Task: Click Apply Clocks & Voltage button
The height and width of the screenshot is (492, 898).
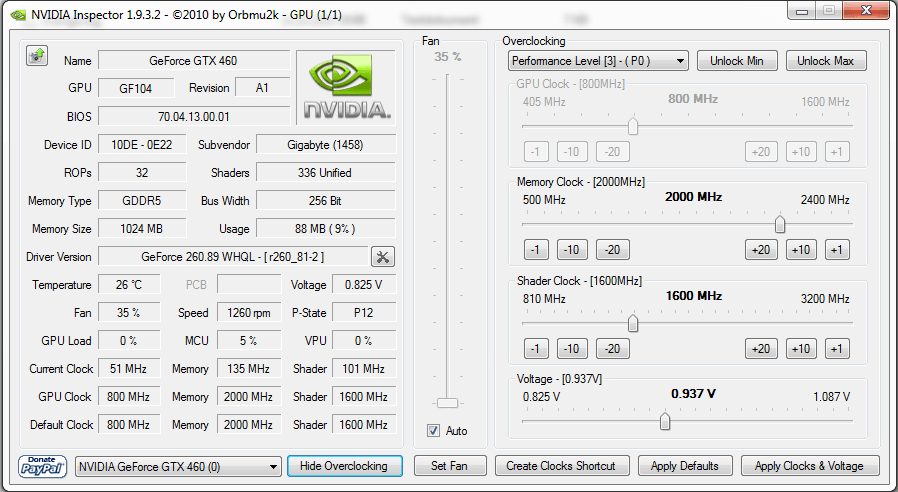Action: click(x=810, y=466)
